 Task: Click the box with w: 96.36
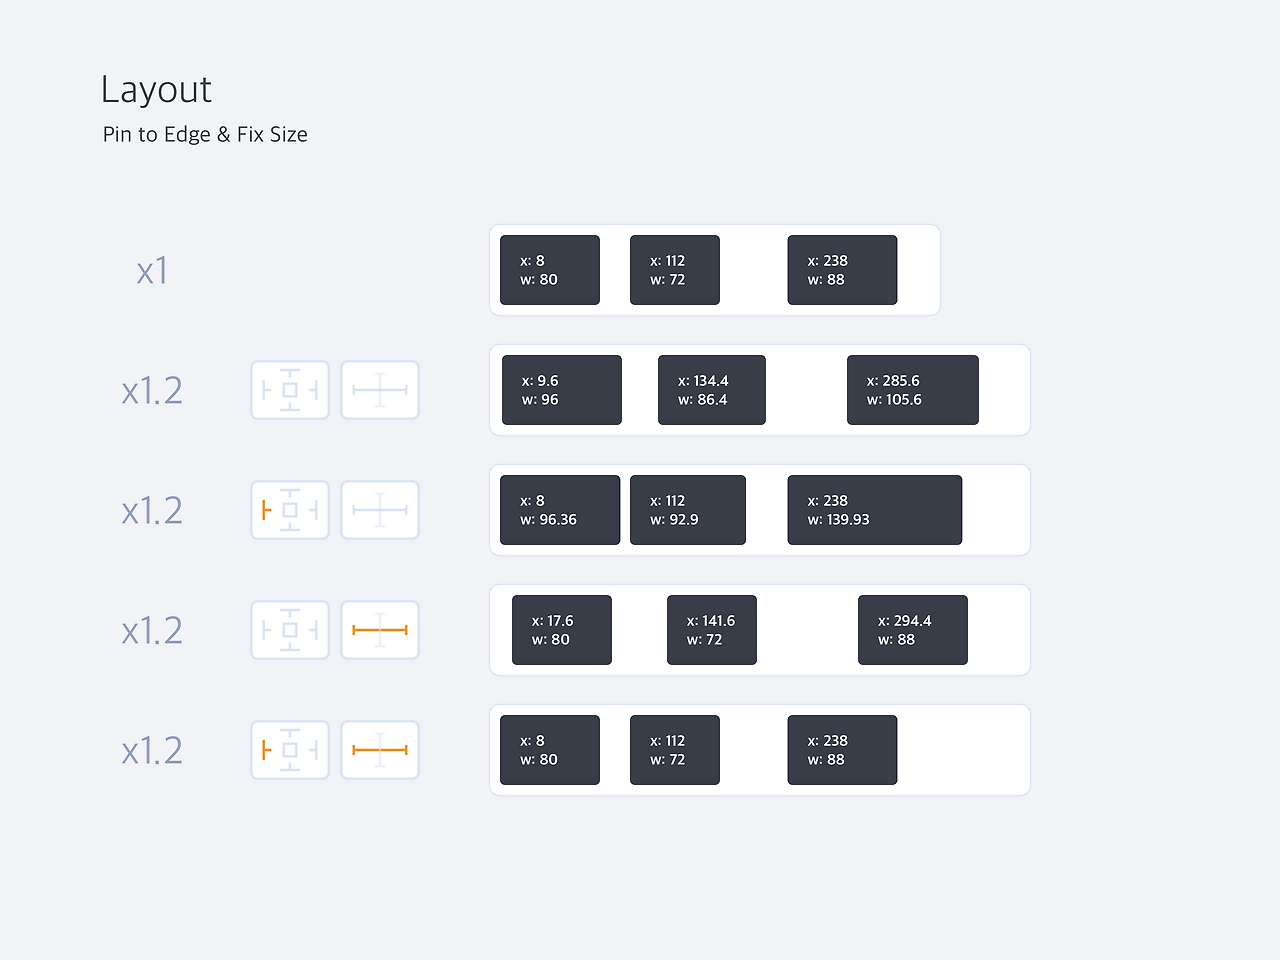click(560, 510)
